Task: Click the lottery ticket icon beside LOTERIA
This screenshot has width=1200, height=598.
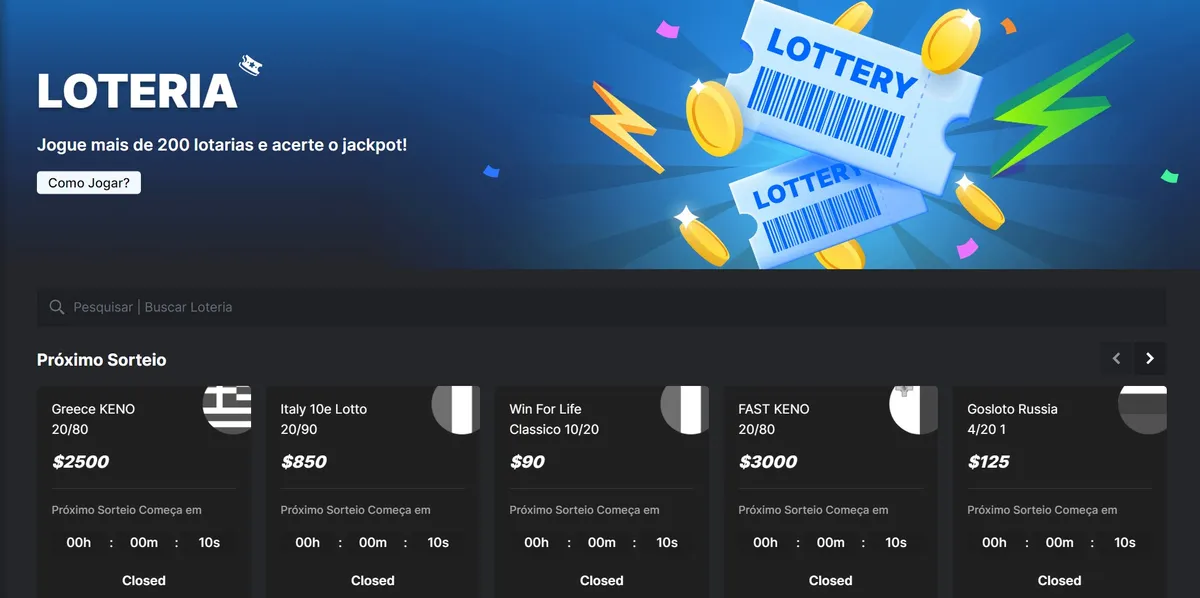Action: point(250,67)
